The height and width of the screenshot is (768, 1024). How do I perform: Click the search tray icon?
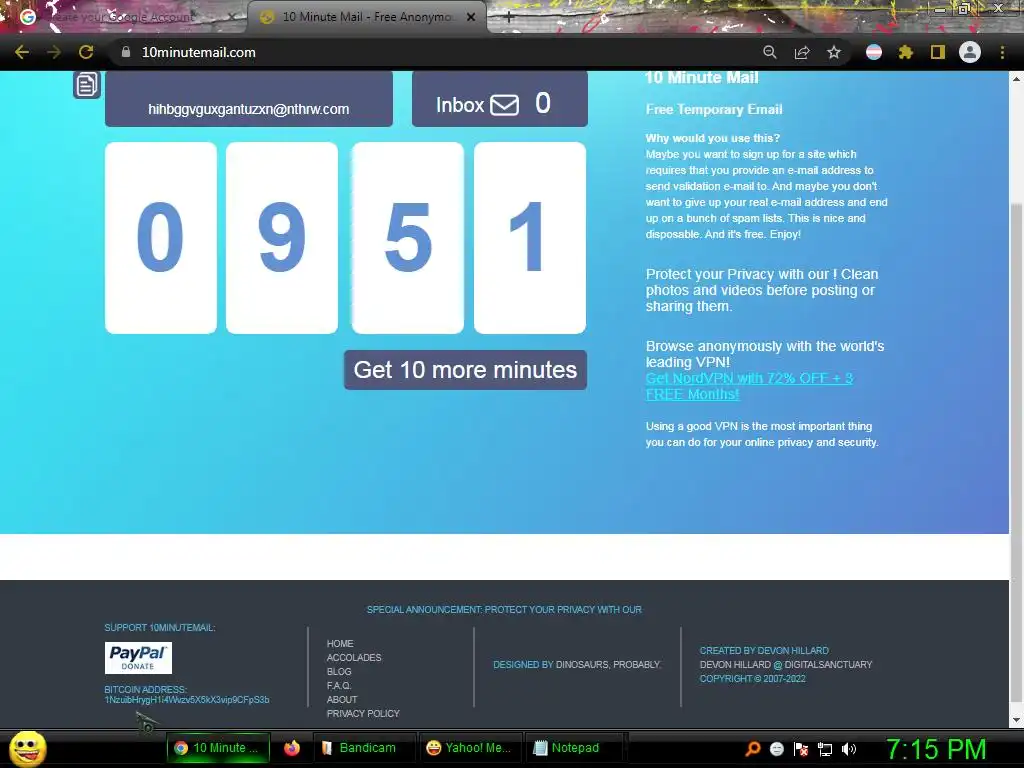pos(752,749)
